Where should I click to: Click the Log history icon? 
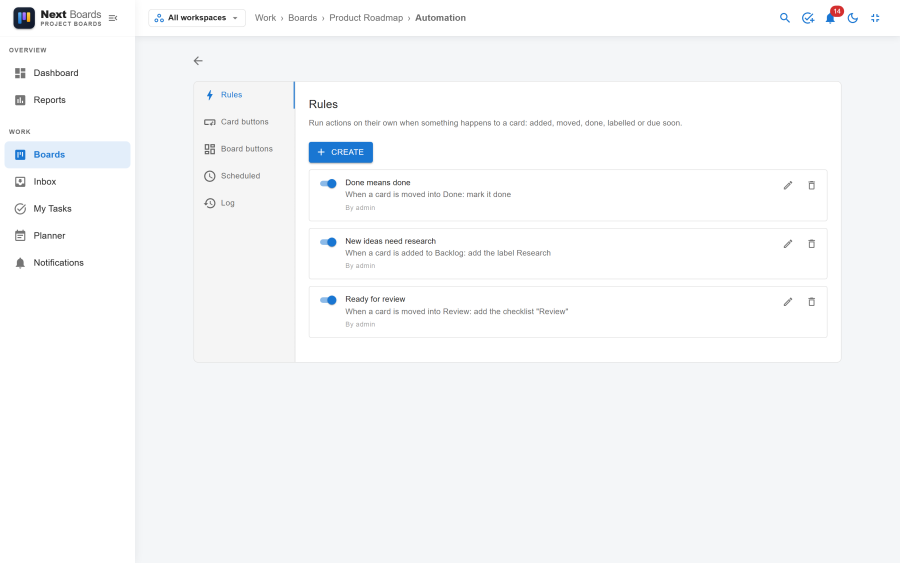coord(210,203)
